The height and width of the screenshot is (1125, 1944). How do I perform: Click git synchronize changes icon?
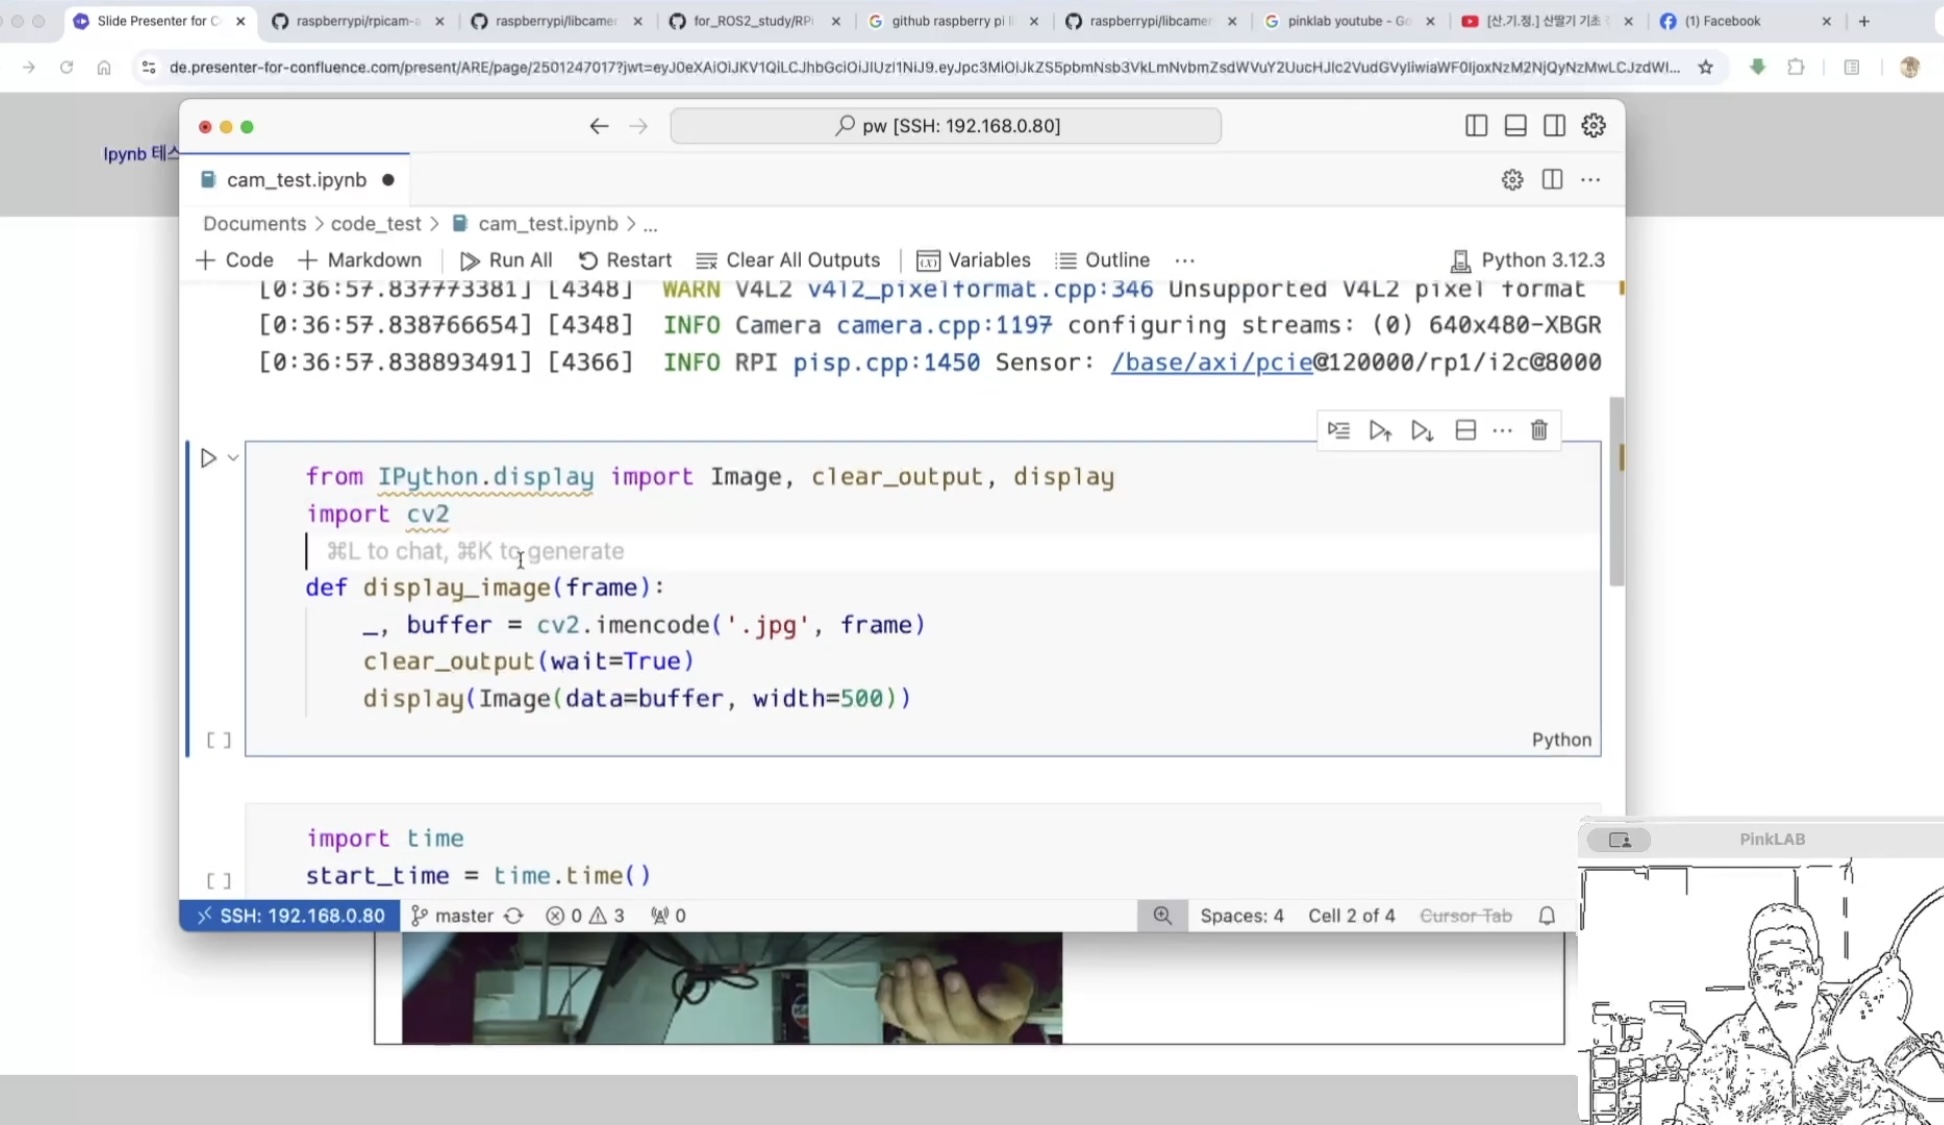[x=514, y=915]
